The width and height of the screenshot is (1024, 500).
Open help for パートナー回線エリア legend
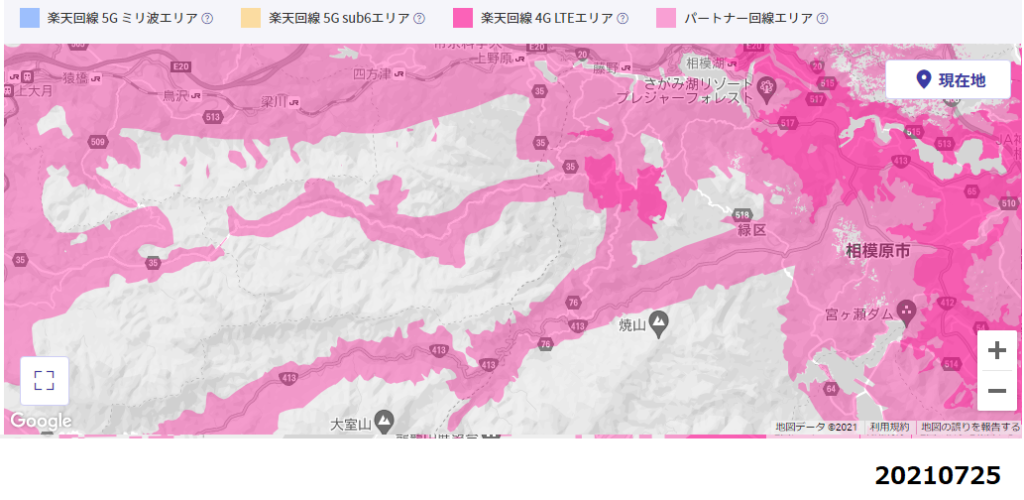tap(822, 18)
